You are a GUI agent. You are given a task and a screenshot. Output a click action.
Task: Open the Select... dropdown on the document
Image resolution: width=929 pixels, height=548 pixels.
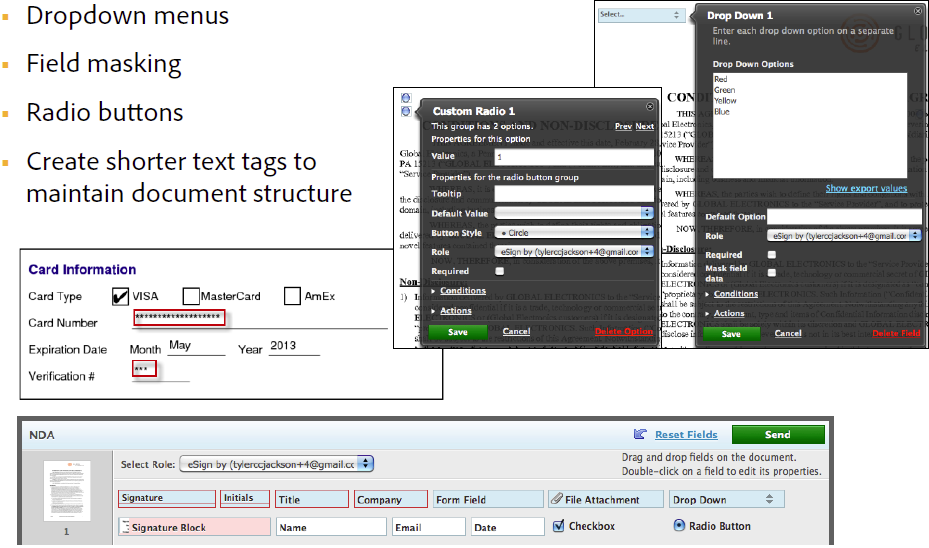click(x=642, y=15)
